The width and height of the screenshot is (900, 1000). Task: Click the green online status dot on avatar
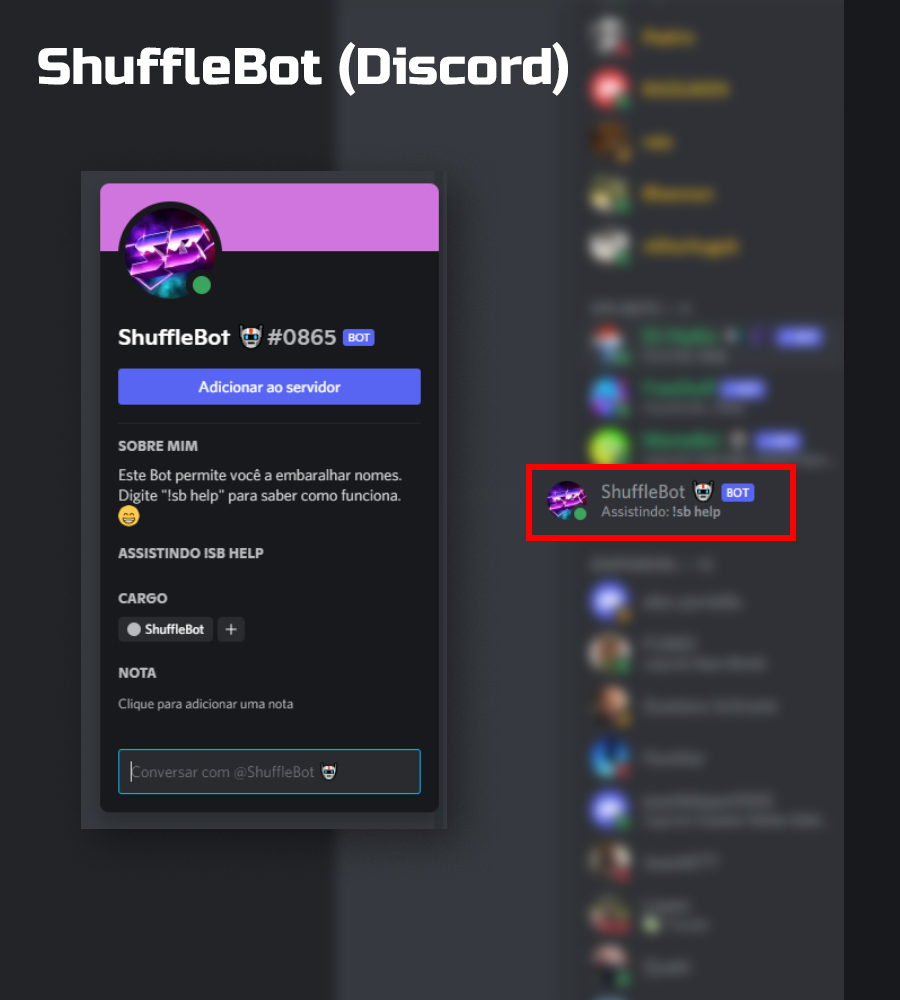pos(202,285)
